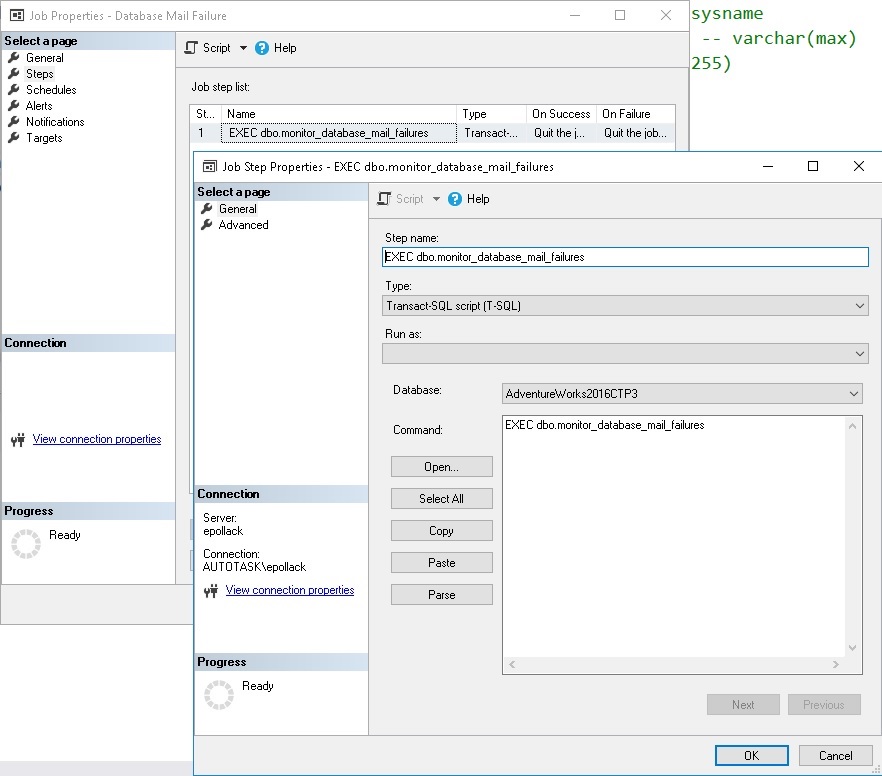The width and height of the screenshot is (882, 776).
Task: Open the Steps page in Job Properties
Action: [40, 74]
